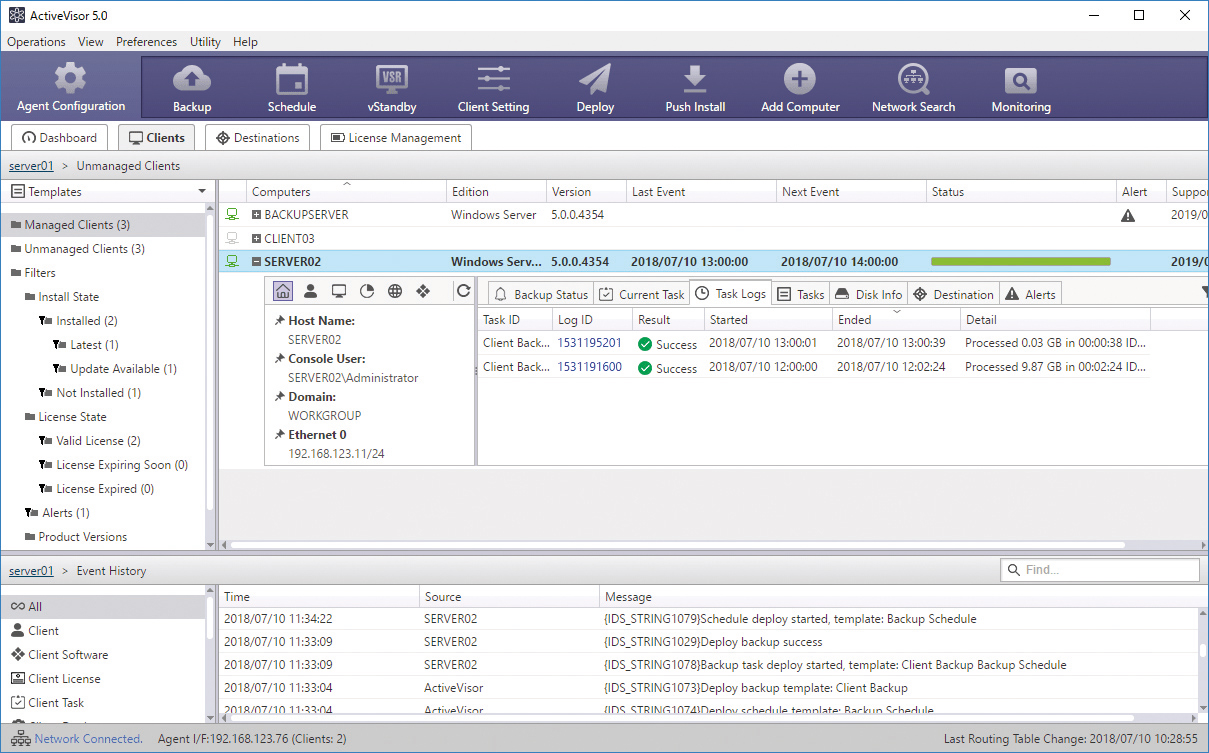Apply the License Expiring Soon (0) filter
Screen dimensions: 1209x753
click(113, 465)
